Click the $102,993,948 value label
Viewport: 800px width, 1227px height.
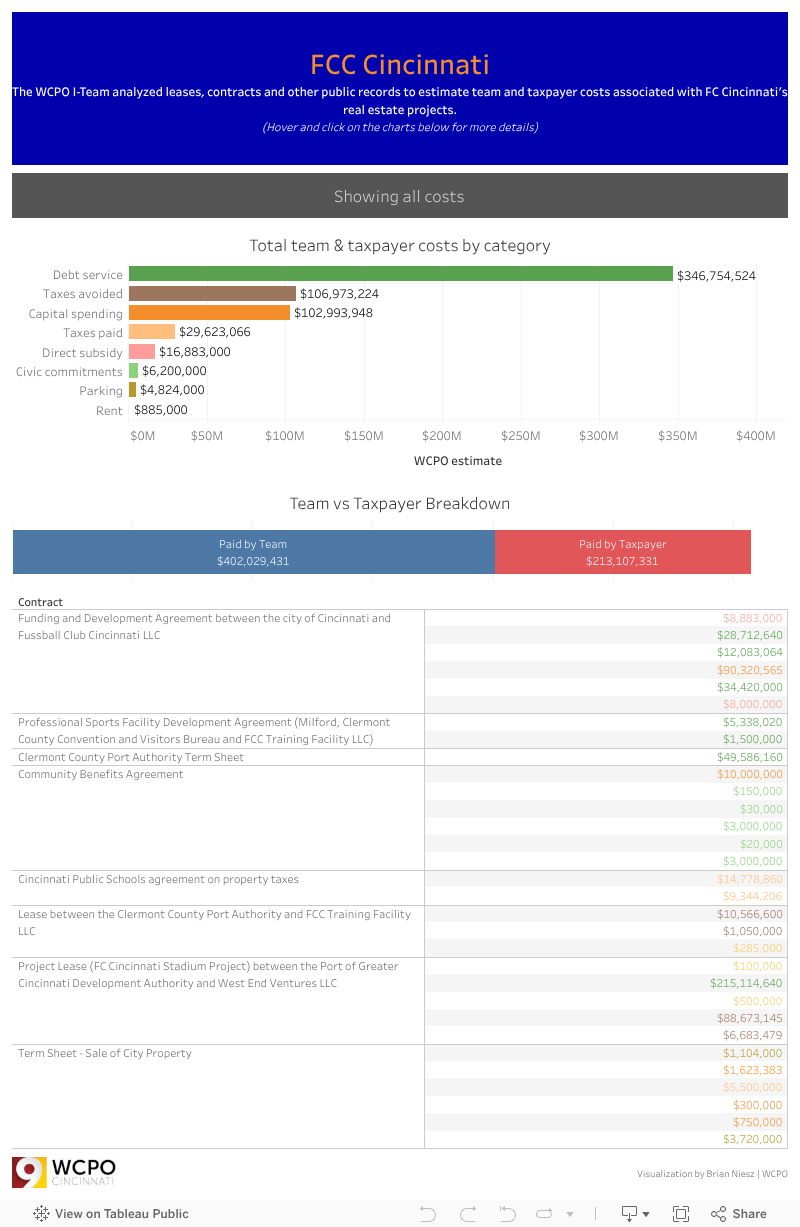pos(333,313)
